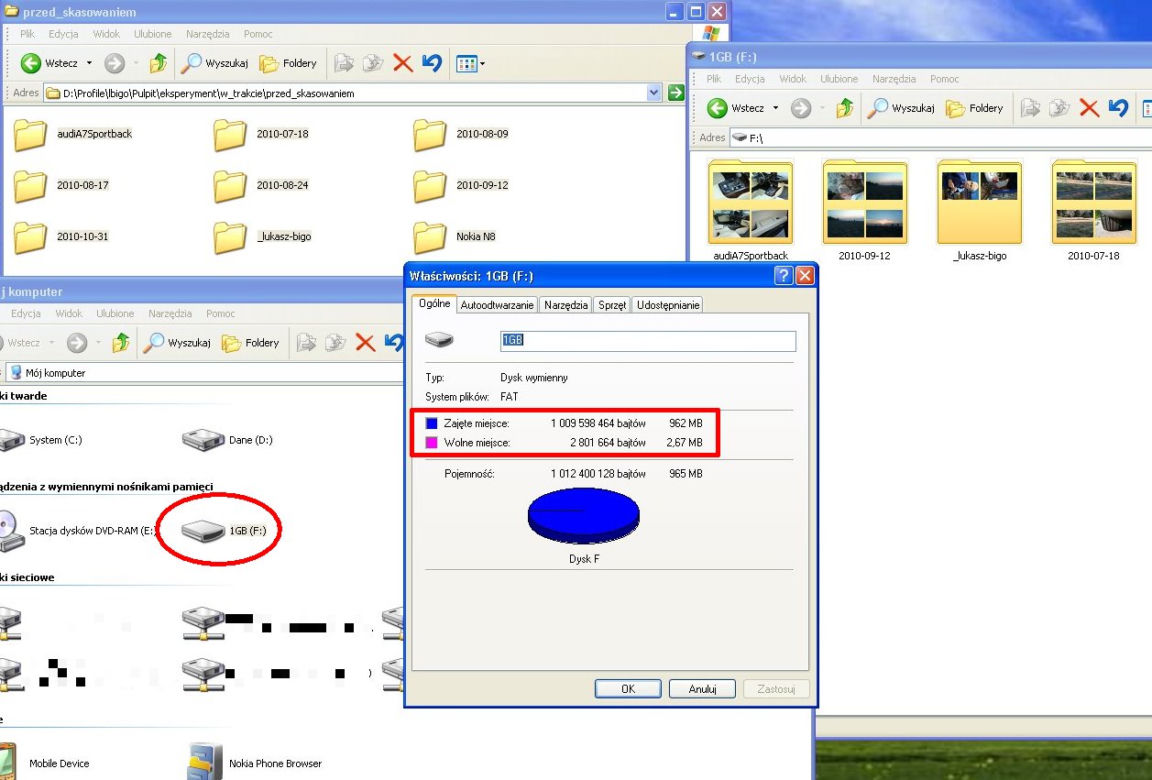Screen dimensions: 1152x780
Task: Click the Undo icon in przed_skasowaniem window
Action: pos(432,63)
